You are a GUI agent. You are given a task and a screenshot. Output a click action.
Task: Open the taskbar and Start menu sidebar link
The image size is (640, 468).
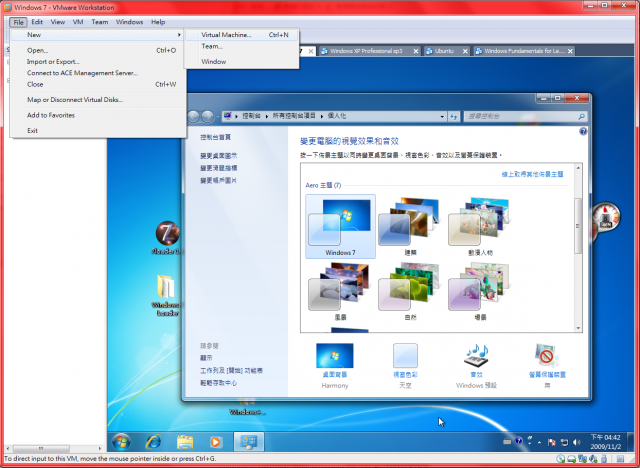click(231, 370)
